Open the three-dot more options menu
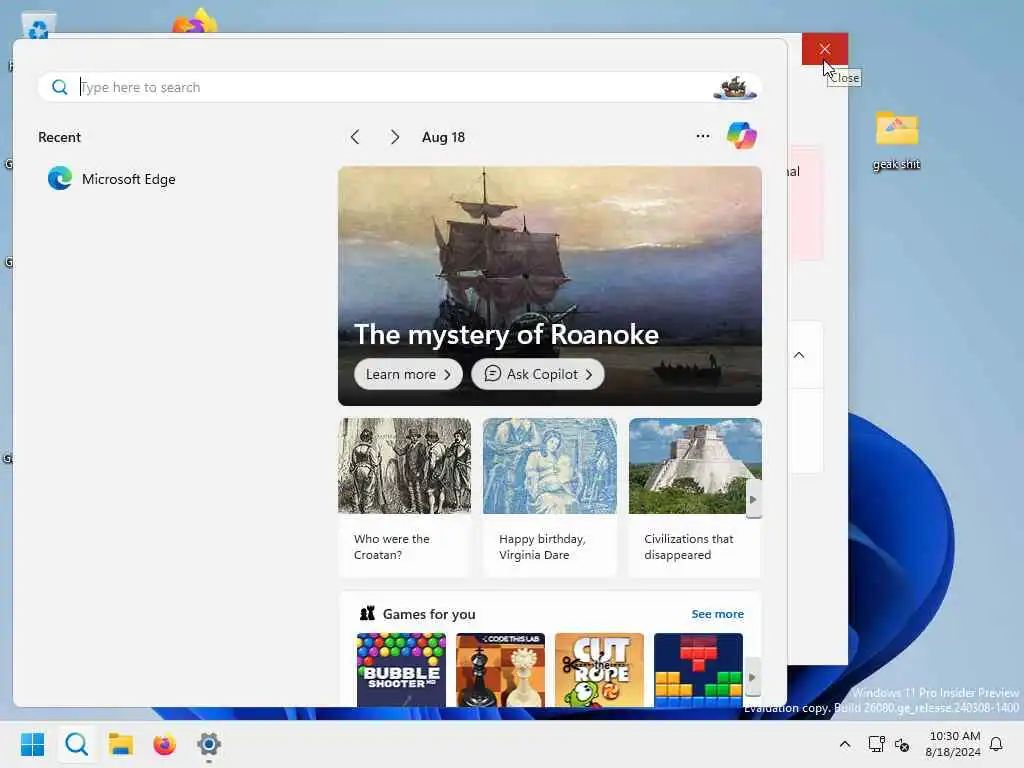The image size is (1024, 768). [703, 136]
